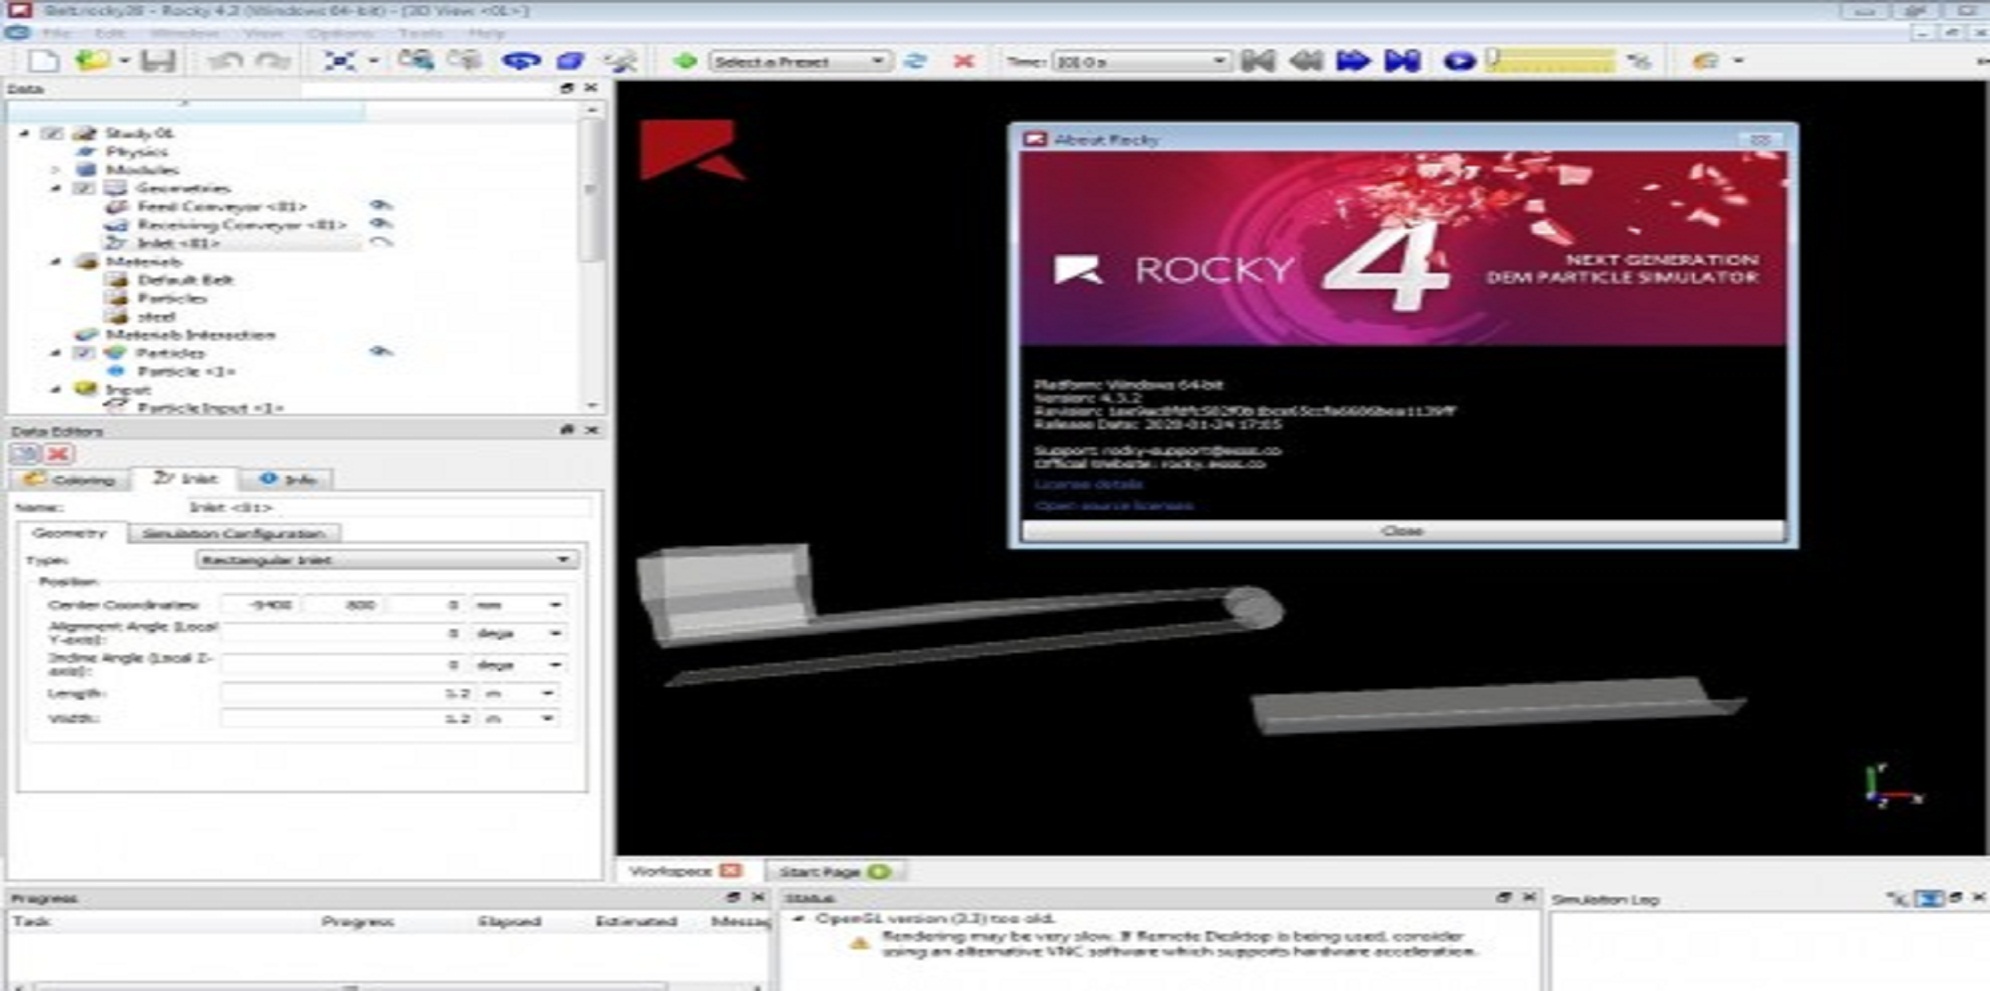Select the Workspace tab
The image size is (1990, 991).
click(x=684, y=872)
